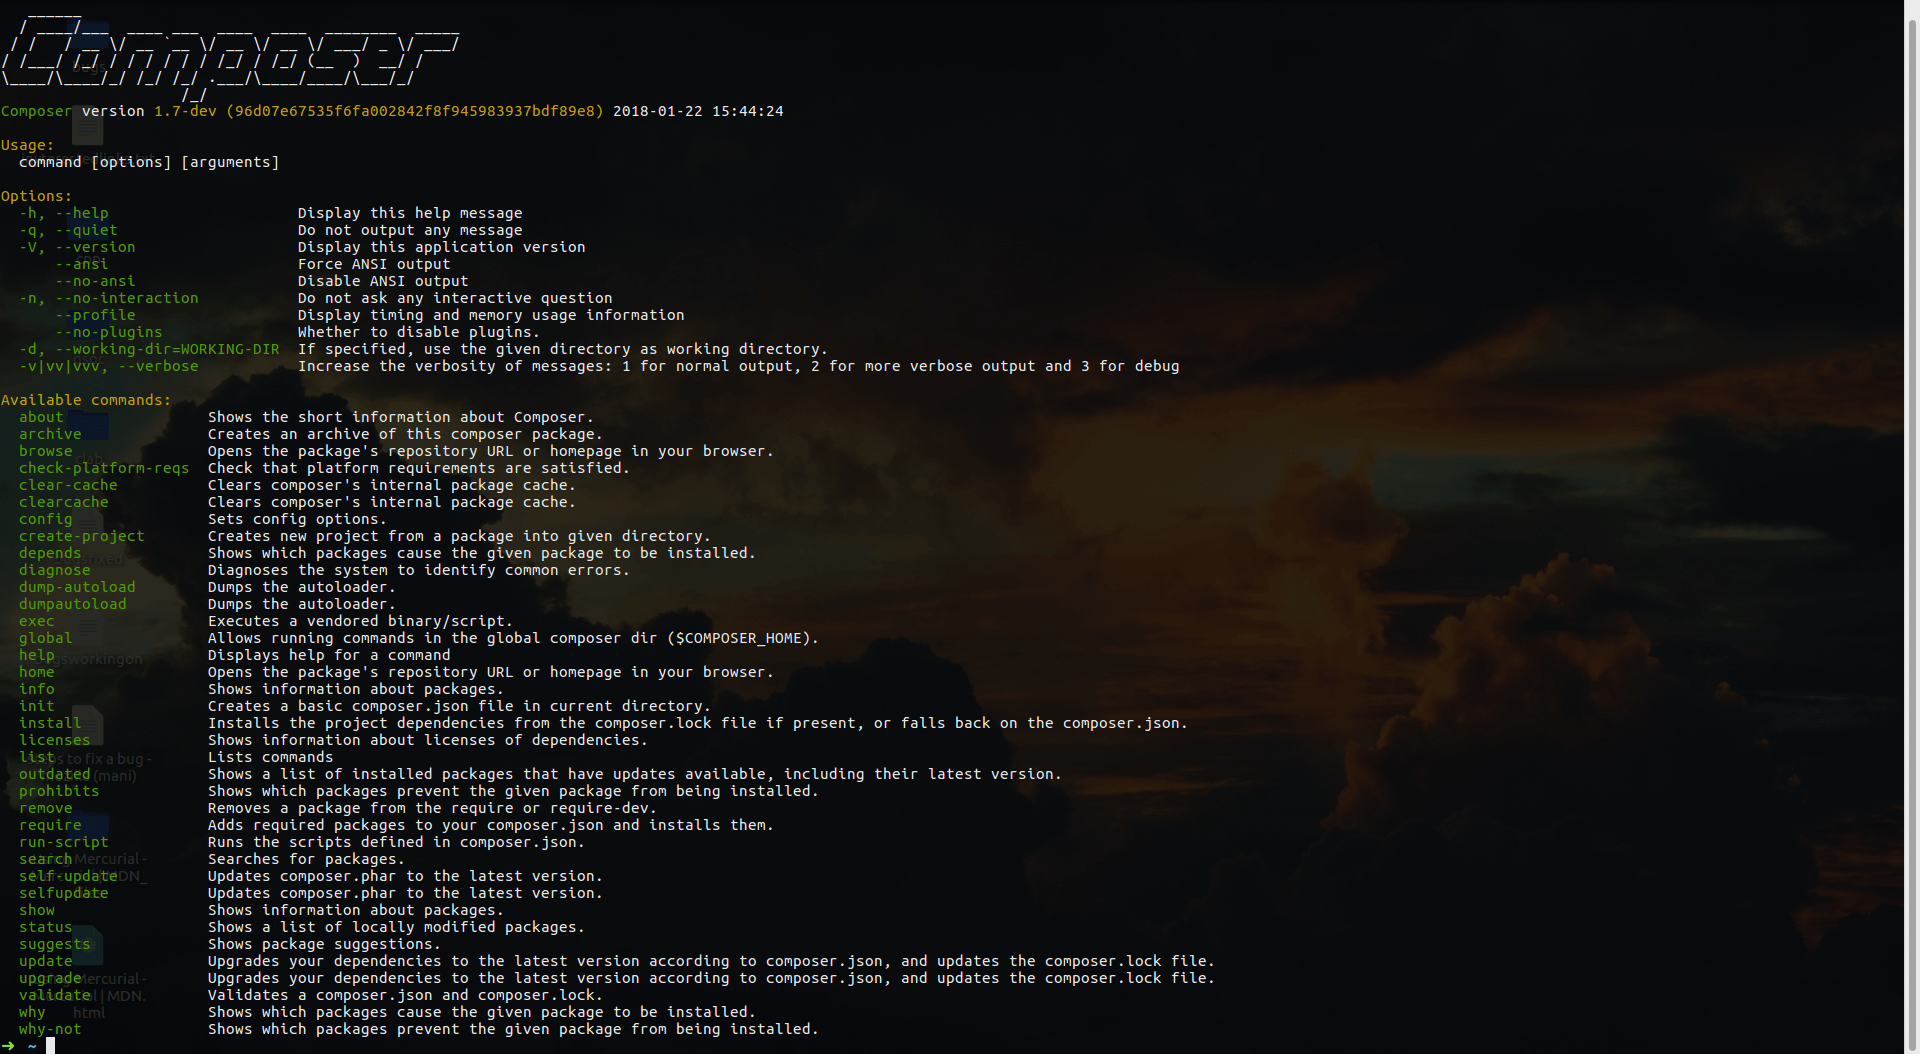Select the 'licenses' command name

[55, 740]
